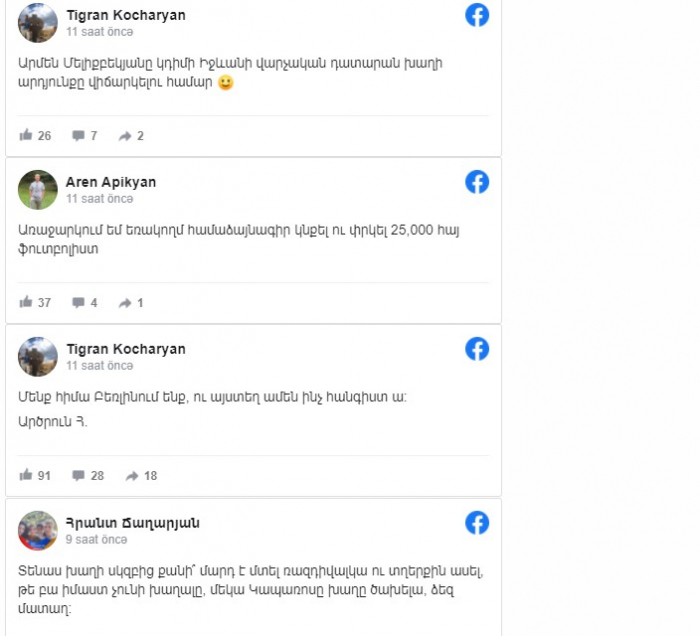Click Tigran Kocharyan name on top post
This screenshot has height=636, width=700.
(126, 15)
